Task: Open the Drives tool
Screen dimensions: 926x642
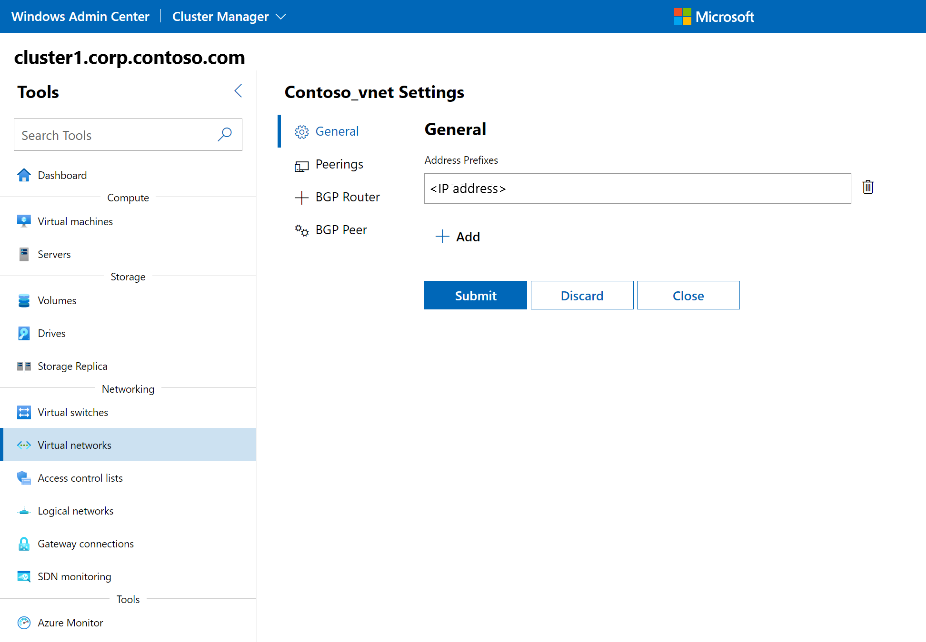Action: point(57,333)
